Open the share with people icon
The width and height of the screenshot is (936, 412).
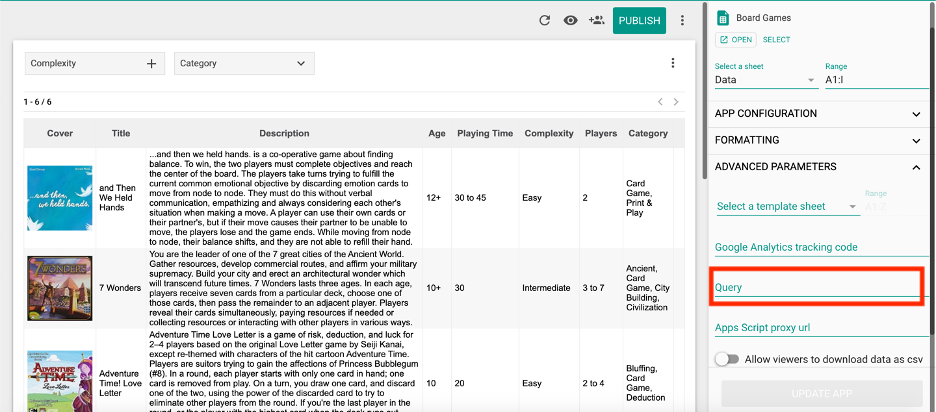point(596,20)
